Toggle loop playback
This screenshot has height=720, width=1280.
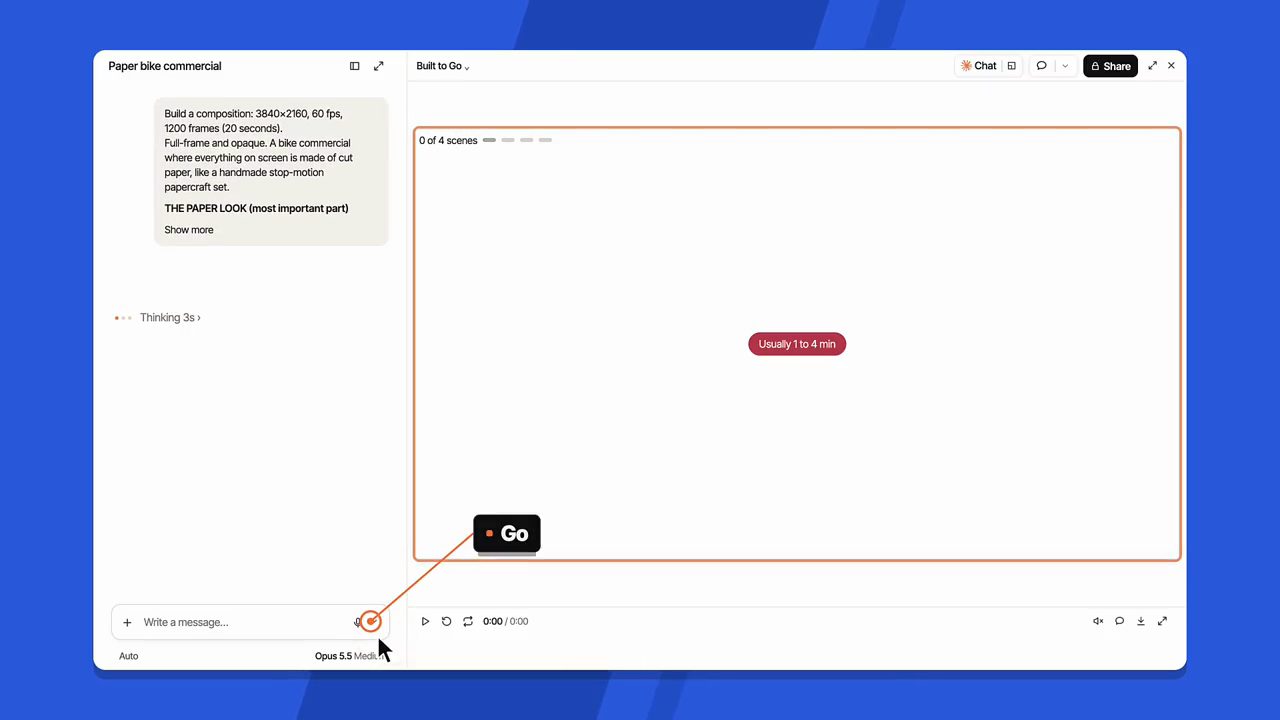[468, 621]
